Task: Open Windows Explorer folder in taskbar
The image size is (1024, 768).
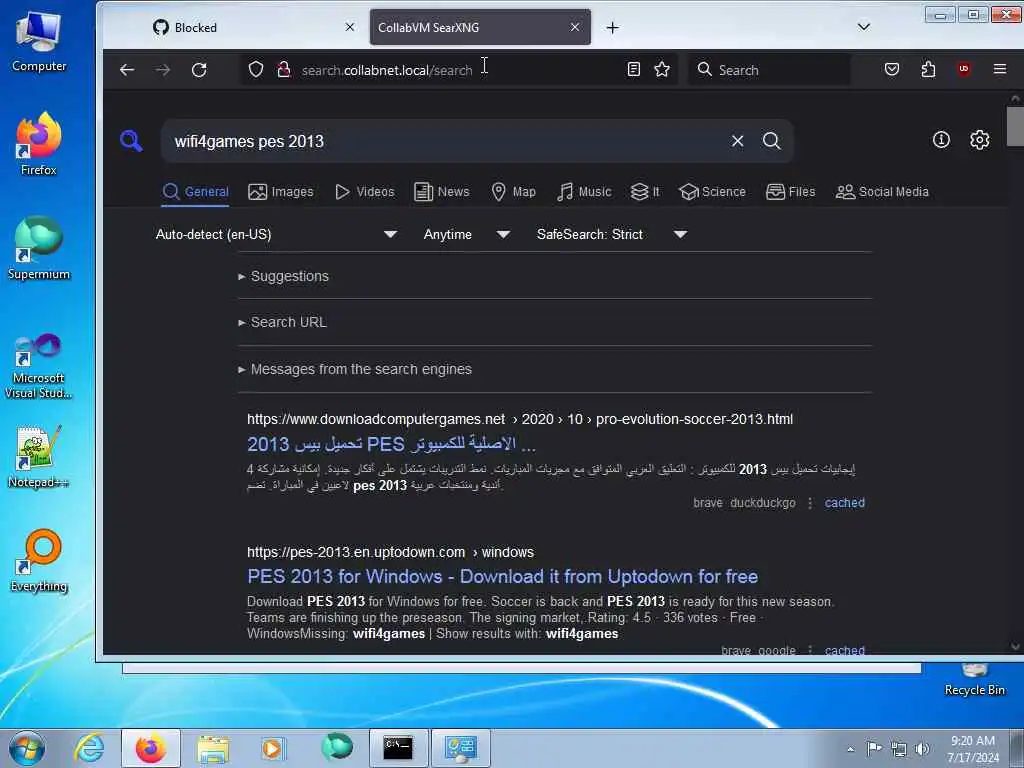Action: pyautogui.click(x=213, y=748)
